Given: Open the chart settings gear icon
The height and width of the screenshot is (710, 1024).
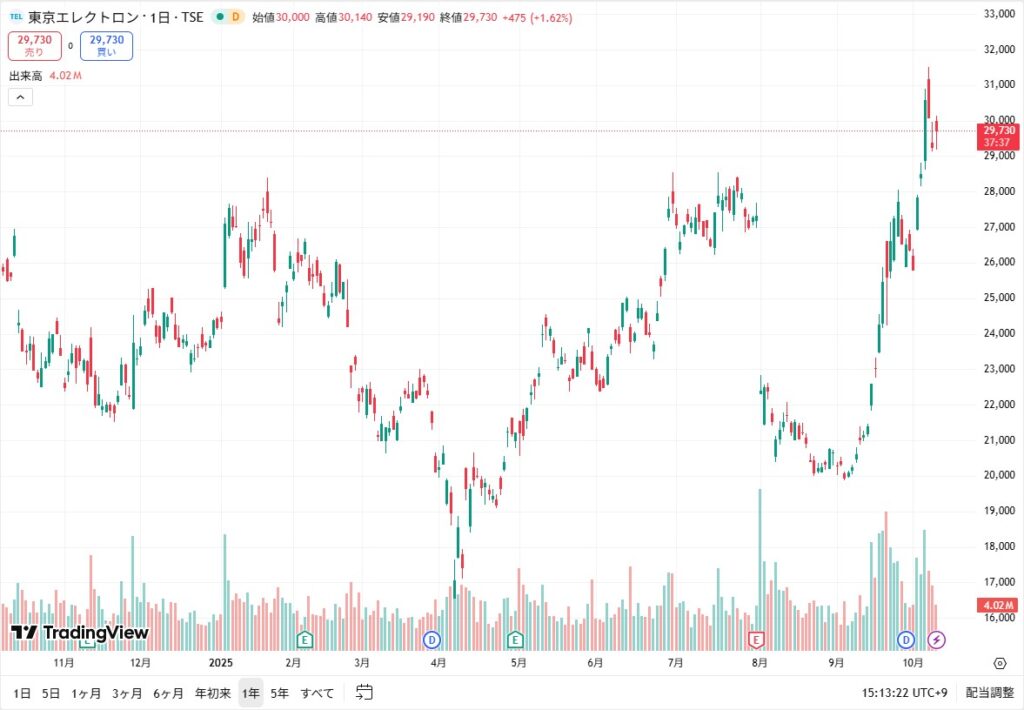Looking at the screenshot, I should click(999, 662).
